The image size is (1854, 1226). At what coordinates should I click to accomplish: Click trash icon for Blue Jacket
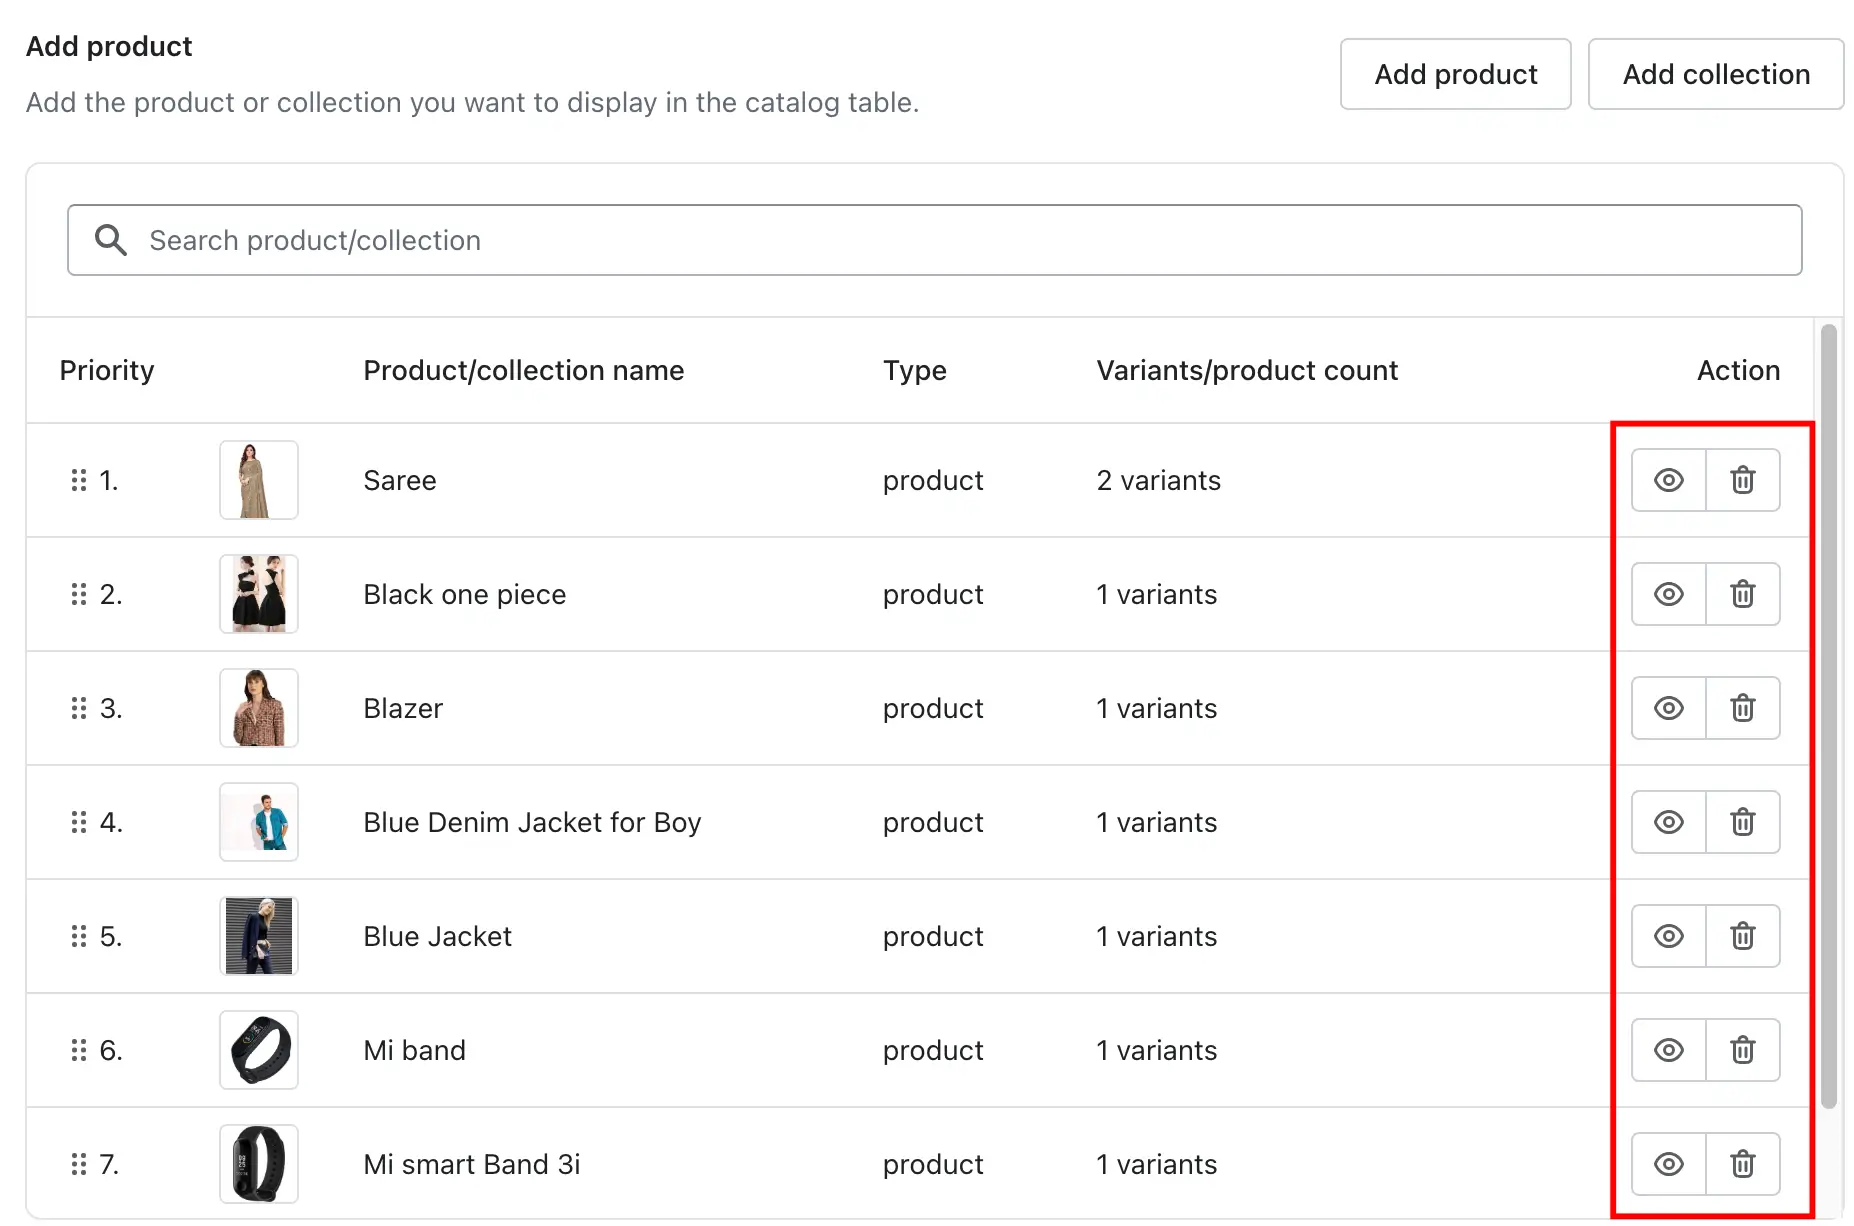click(1742, 936)
